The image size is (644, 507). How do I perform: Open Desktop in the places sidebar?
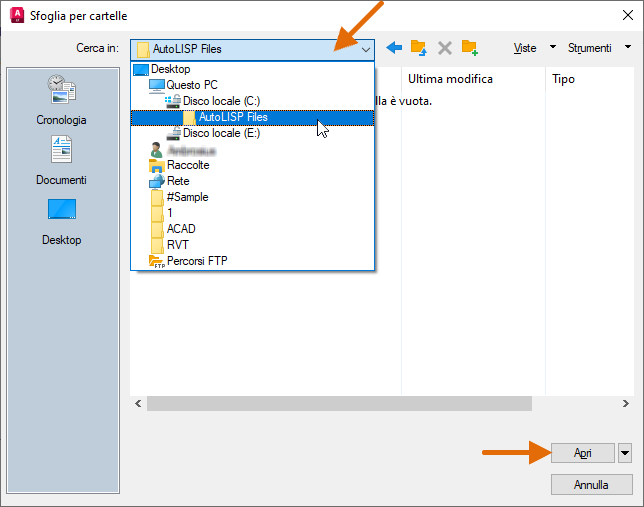click(x=62, y=222)
